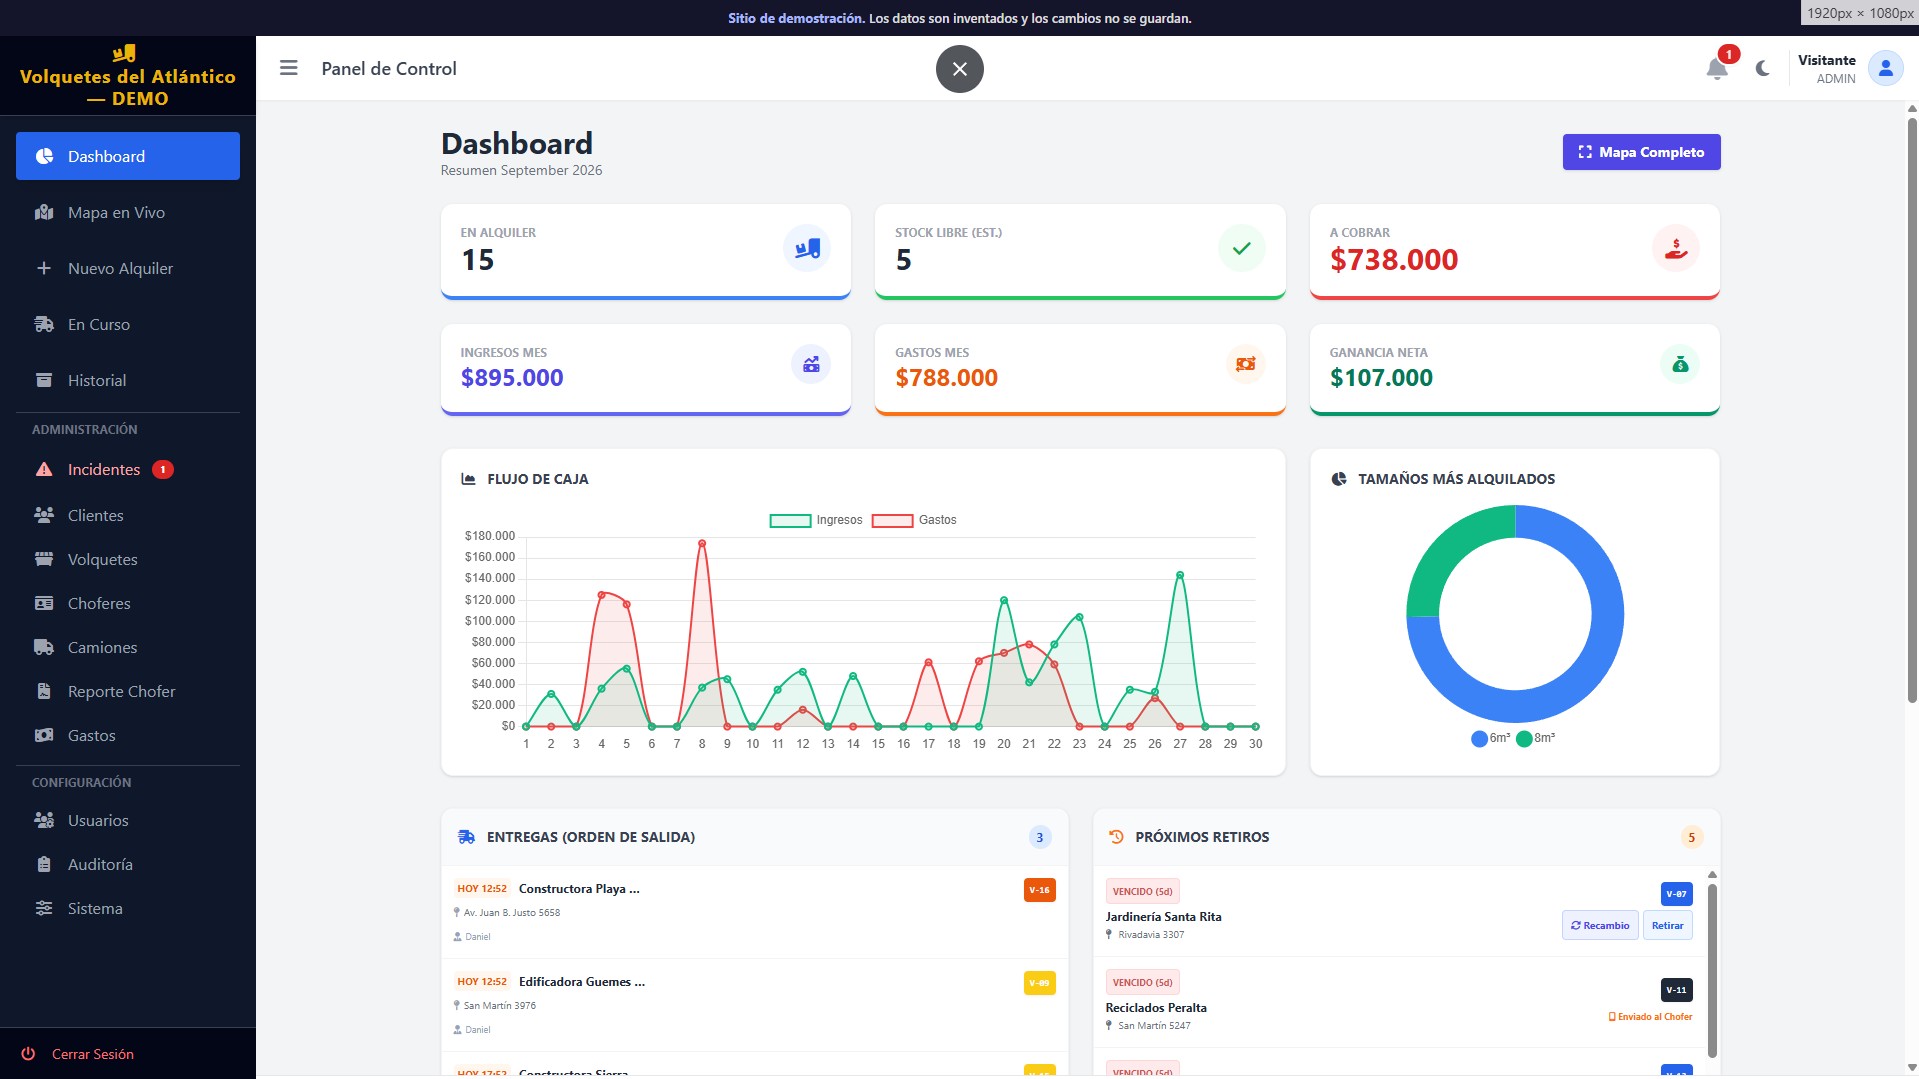This screenshot has height=1079, width=1919.
Task: Switch to dark mode moon icon
Action: pyautogui.click(x=1762, y=68)
